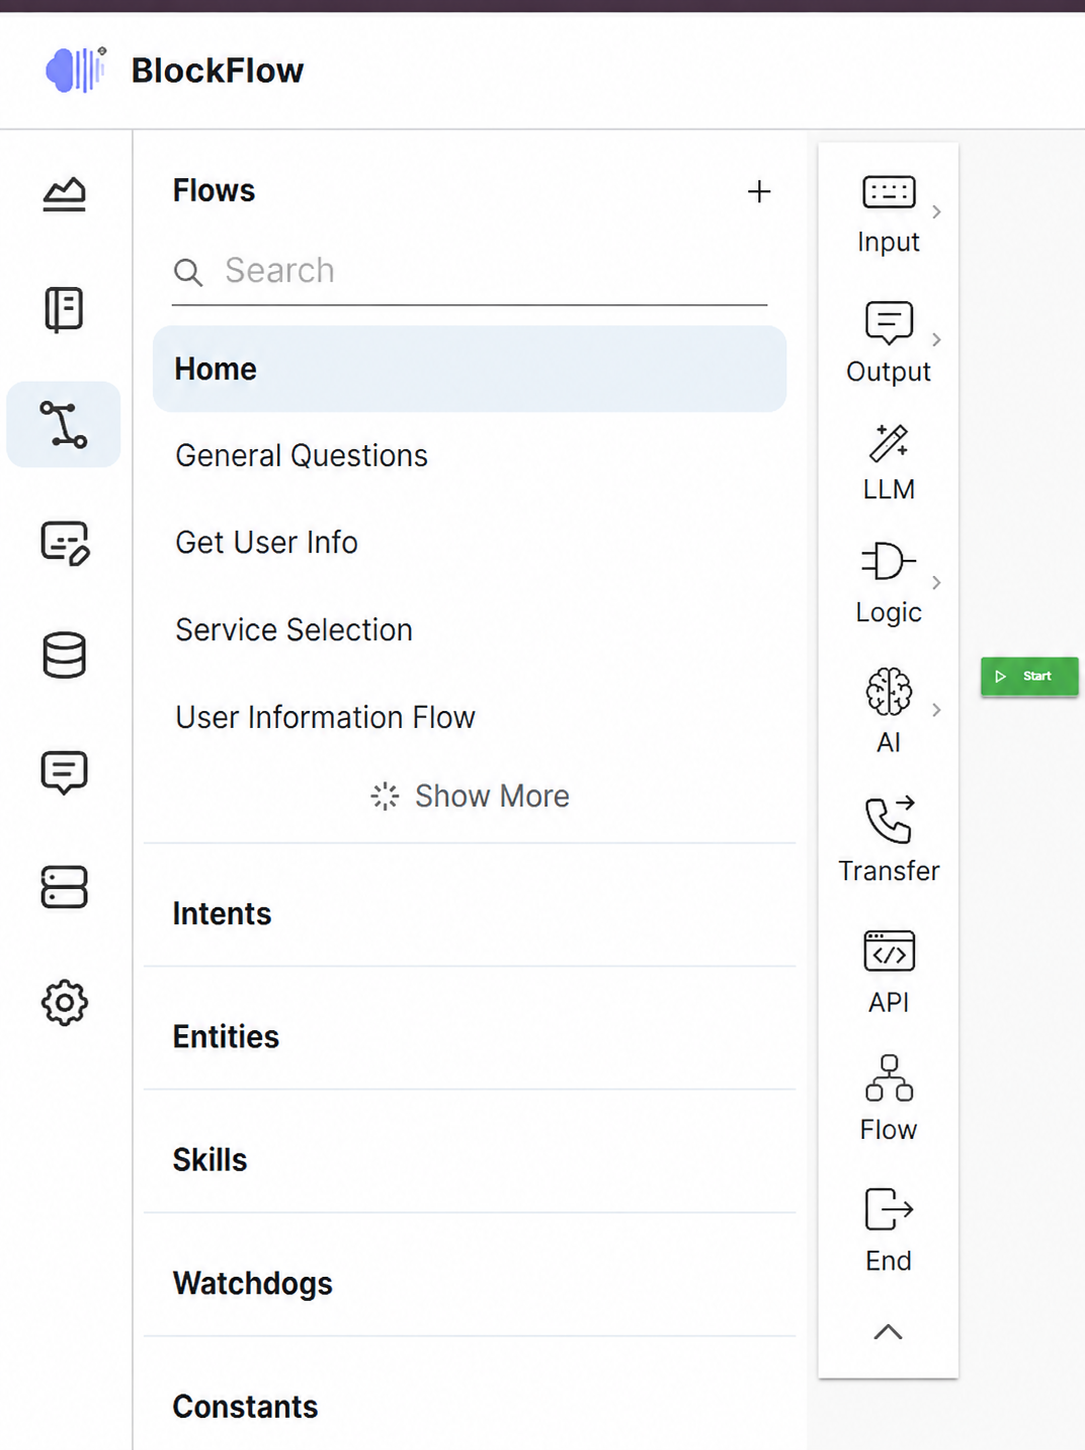Screen dimensions: 1085x1450
Task: Collapse the block palette with up chevron
Action: (x=888, y=1331)
